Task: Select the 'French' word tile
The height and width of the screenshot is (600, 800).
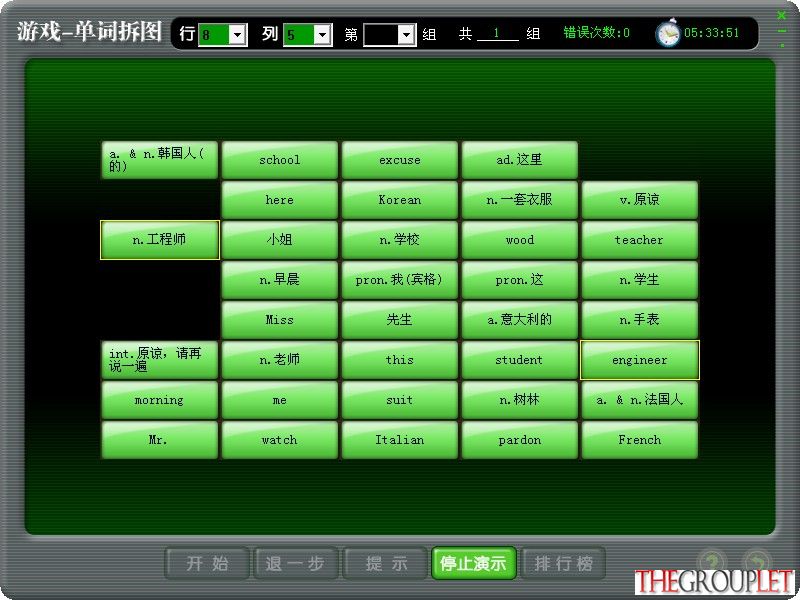Action: pos(639,440)
